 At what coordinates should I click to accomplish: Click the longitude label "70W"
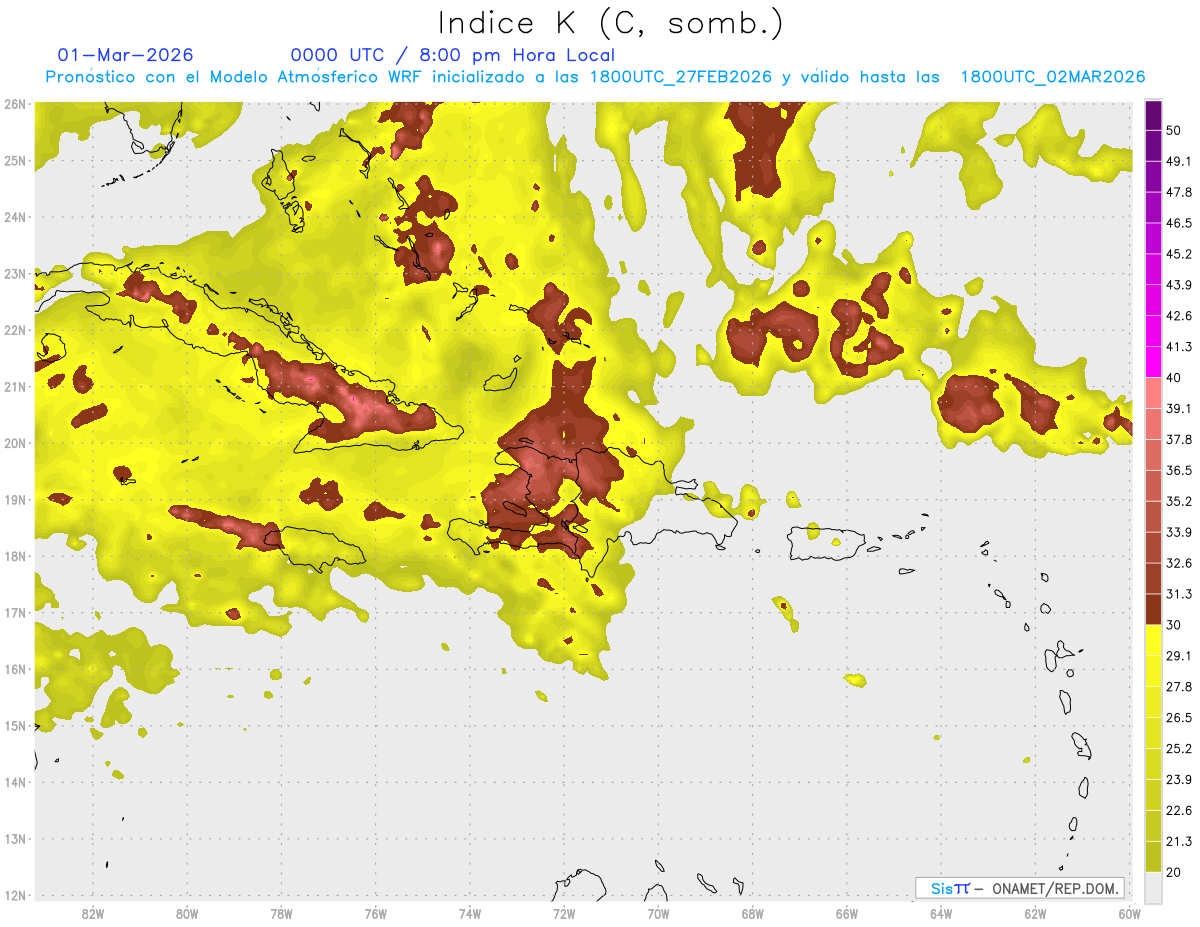(658, 914)
